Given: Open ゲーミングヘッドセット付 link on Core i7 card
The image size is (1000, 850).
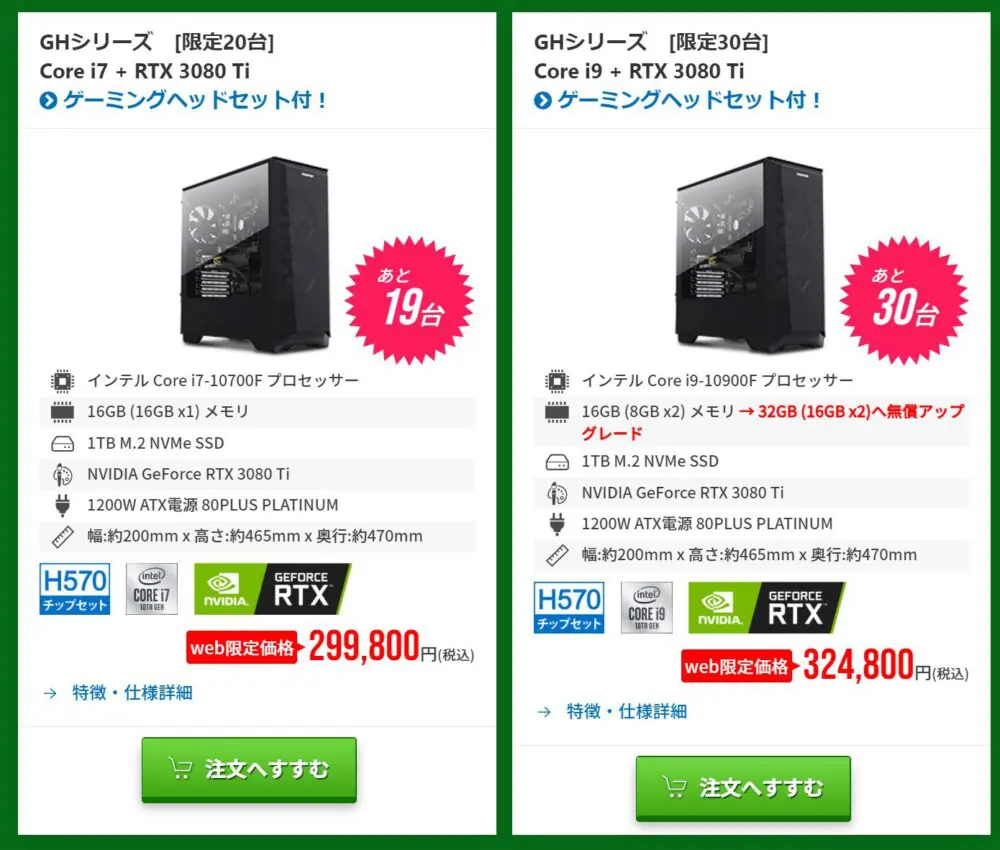Looking at the screenshot, I should click(x=183, y=100).
